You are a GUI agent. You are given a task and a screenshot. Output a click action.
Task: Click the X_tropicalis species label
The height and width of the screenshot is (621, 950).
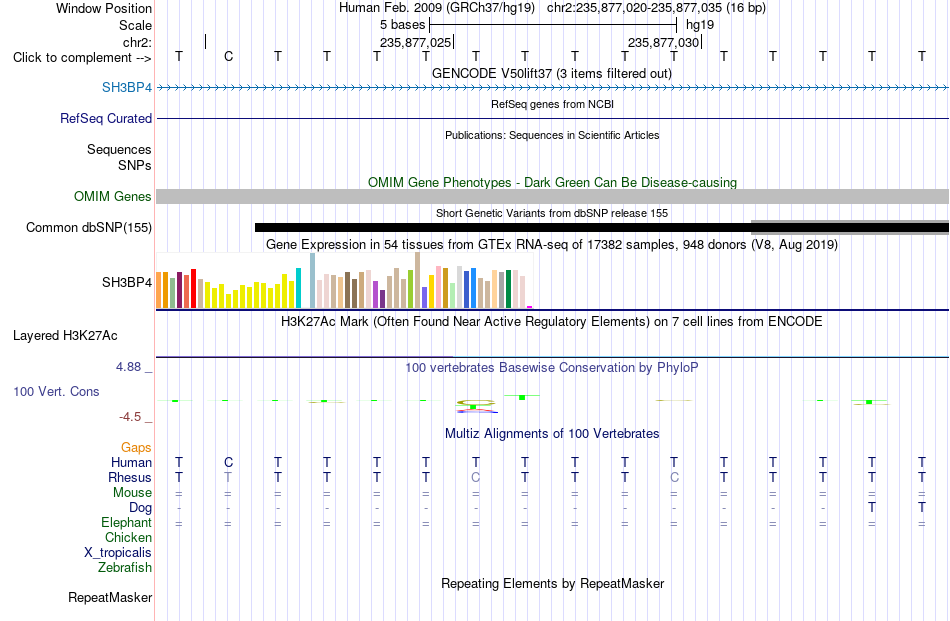pyautogui.click(x=118, y=553)
